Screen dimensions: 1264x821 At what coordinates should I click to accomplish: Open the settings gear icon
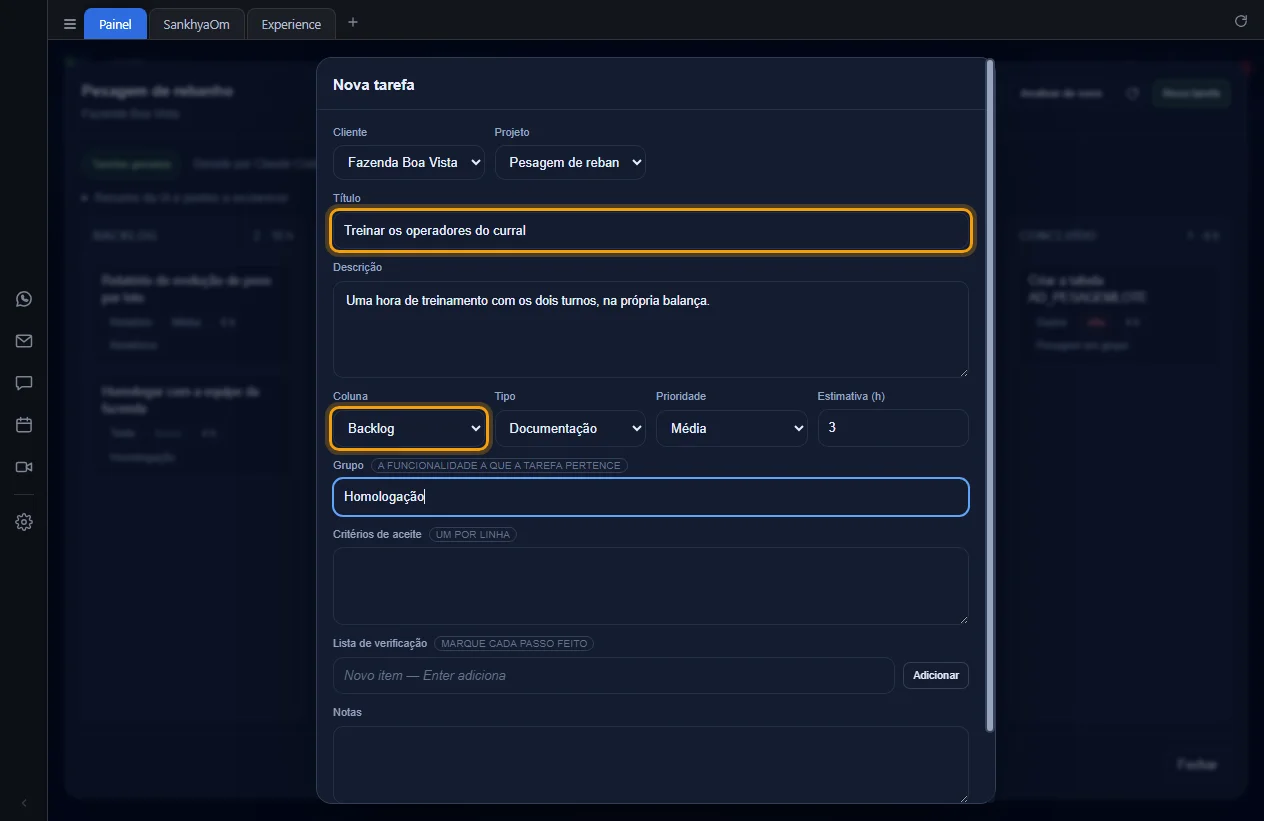(x=24, y=522)
